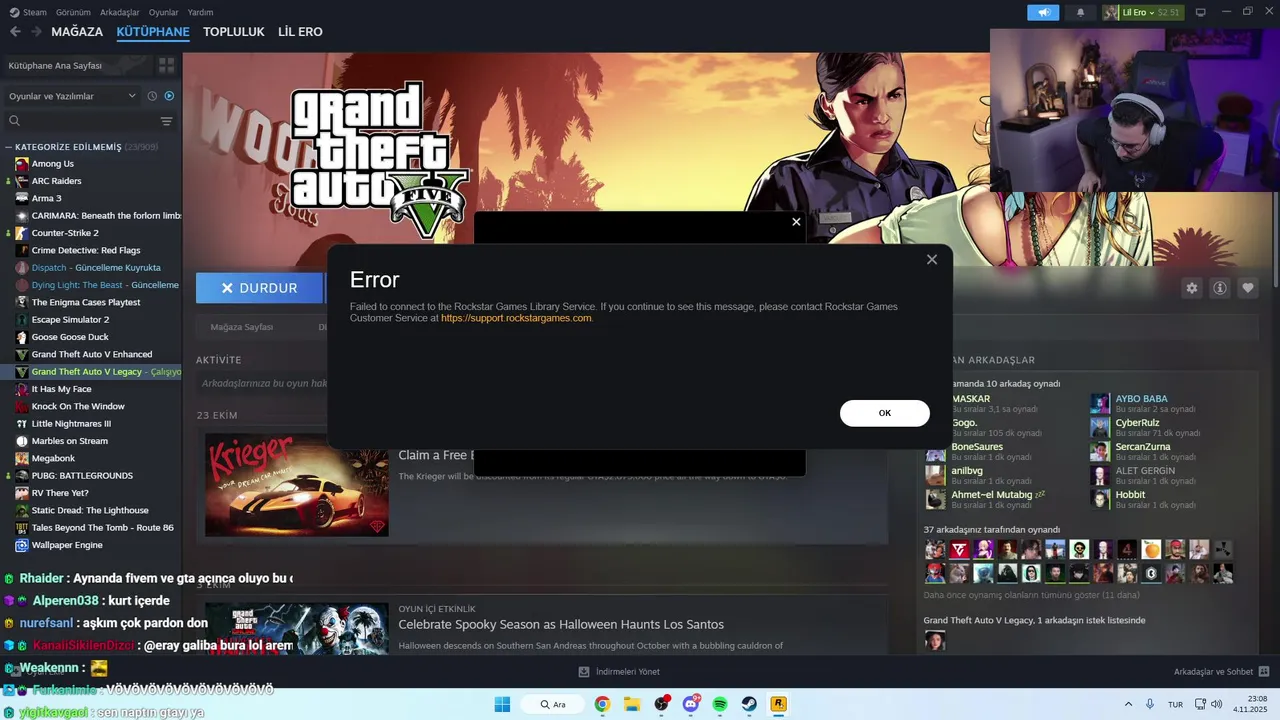Open game info icon

(1219, 288)
